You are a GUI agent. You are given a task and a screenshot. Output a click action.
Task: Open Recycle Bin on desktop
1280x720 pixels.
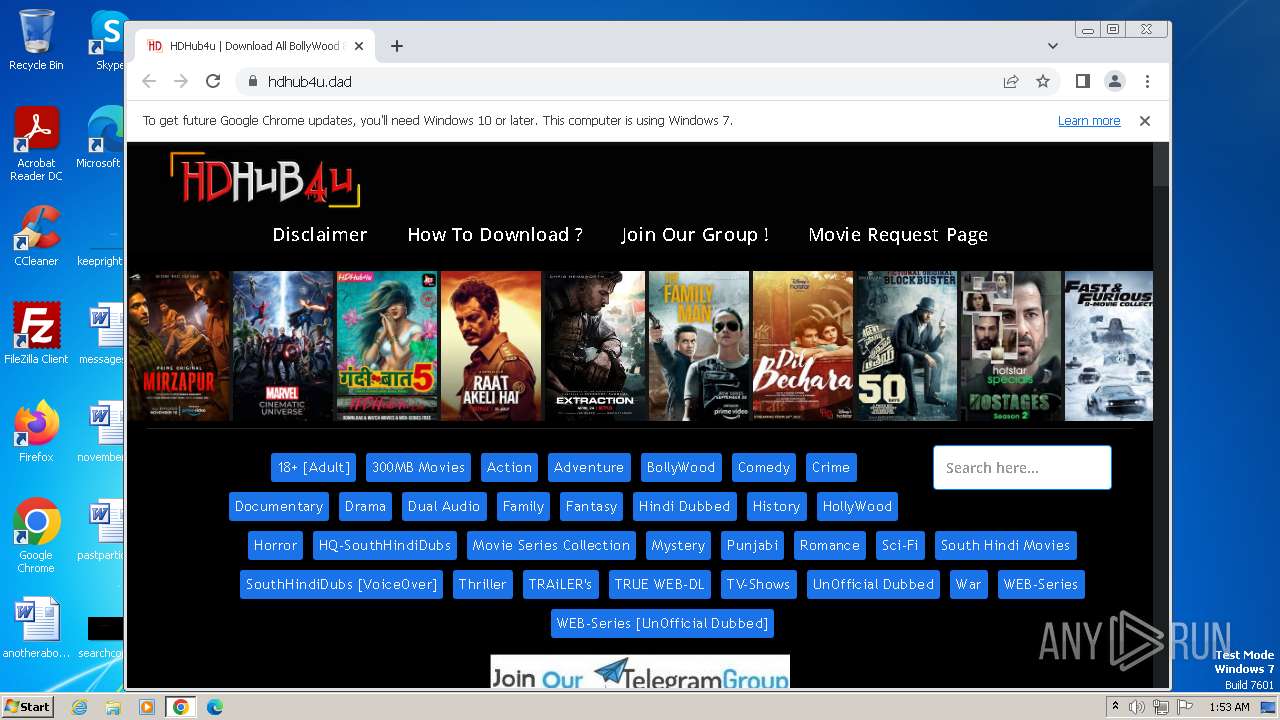(x=36, y=41)
